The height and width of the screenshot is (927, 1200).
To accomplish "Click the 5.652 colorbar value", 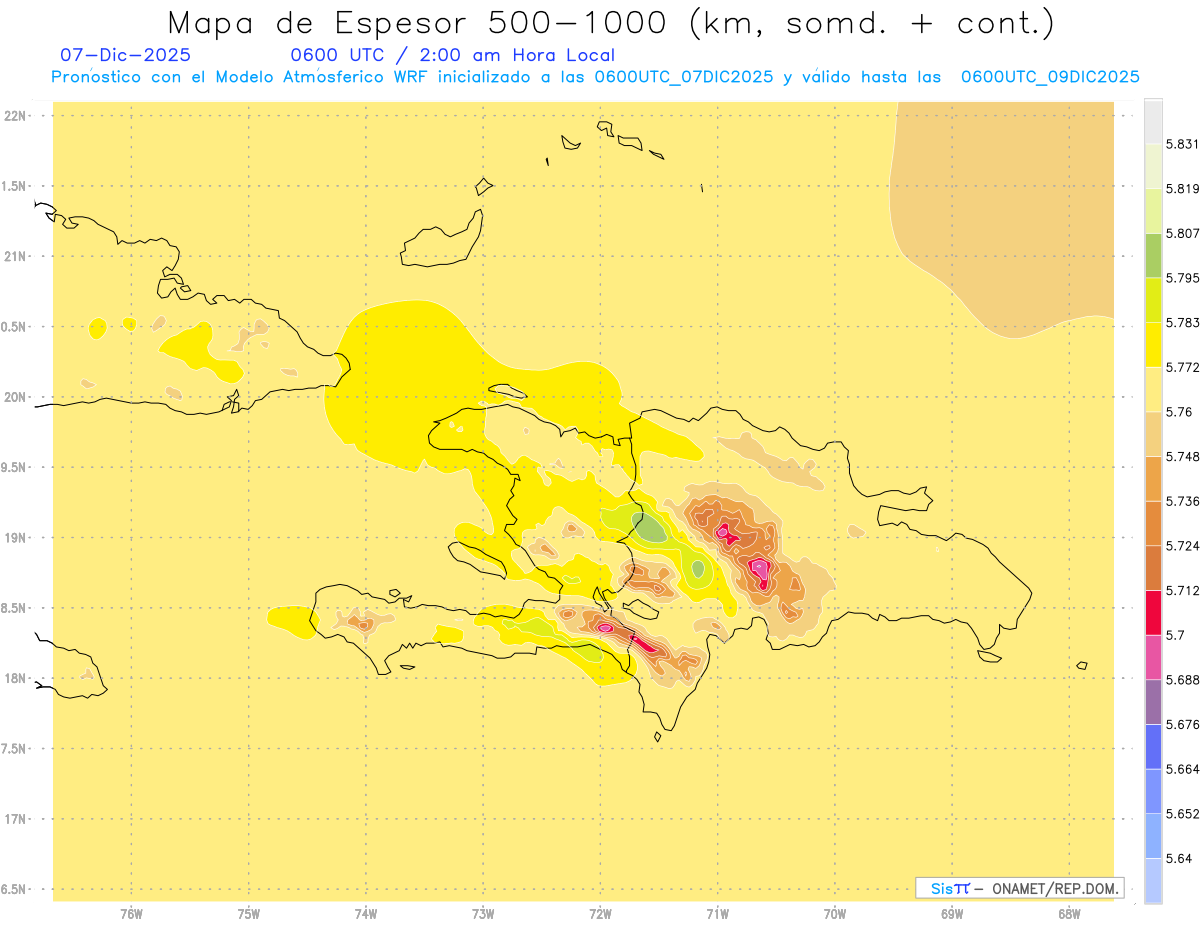I will click(x=1183, y=814).
